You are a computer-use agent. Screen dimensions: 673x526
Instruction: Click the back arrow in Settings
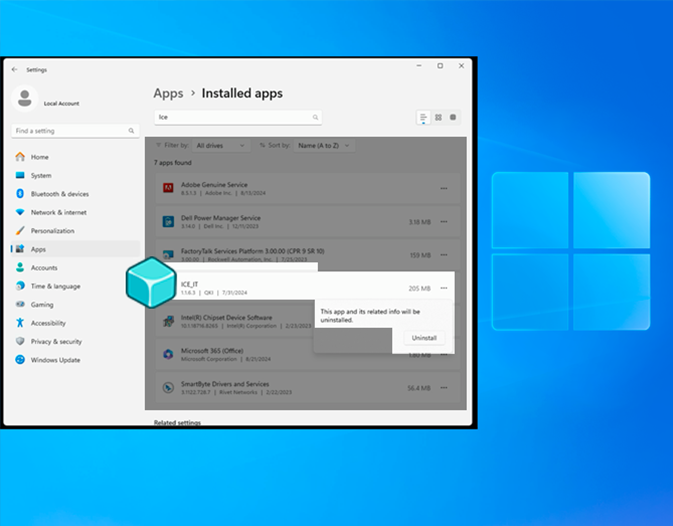[x=15, y=70]
